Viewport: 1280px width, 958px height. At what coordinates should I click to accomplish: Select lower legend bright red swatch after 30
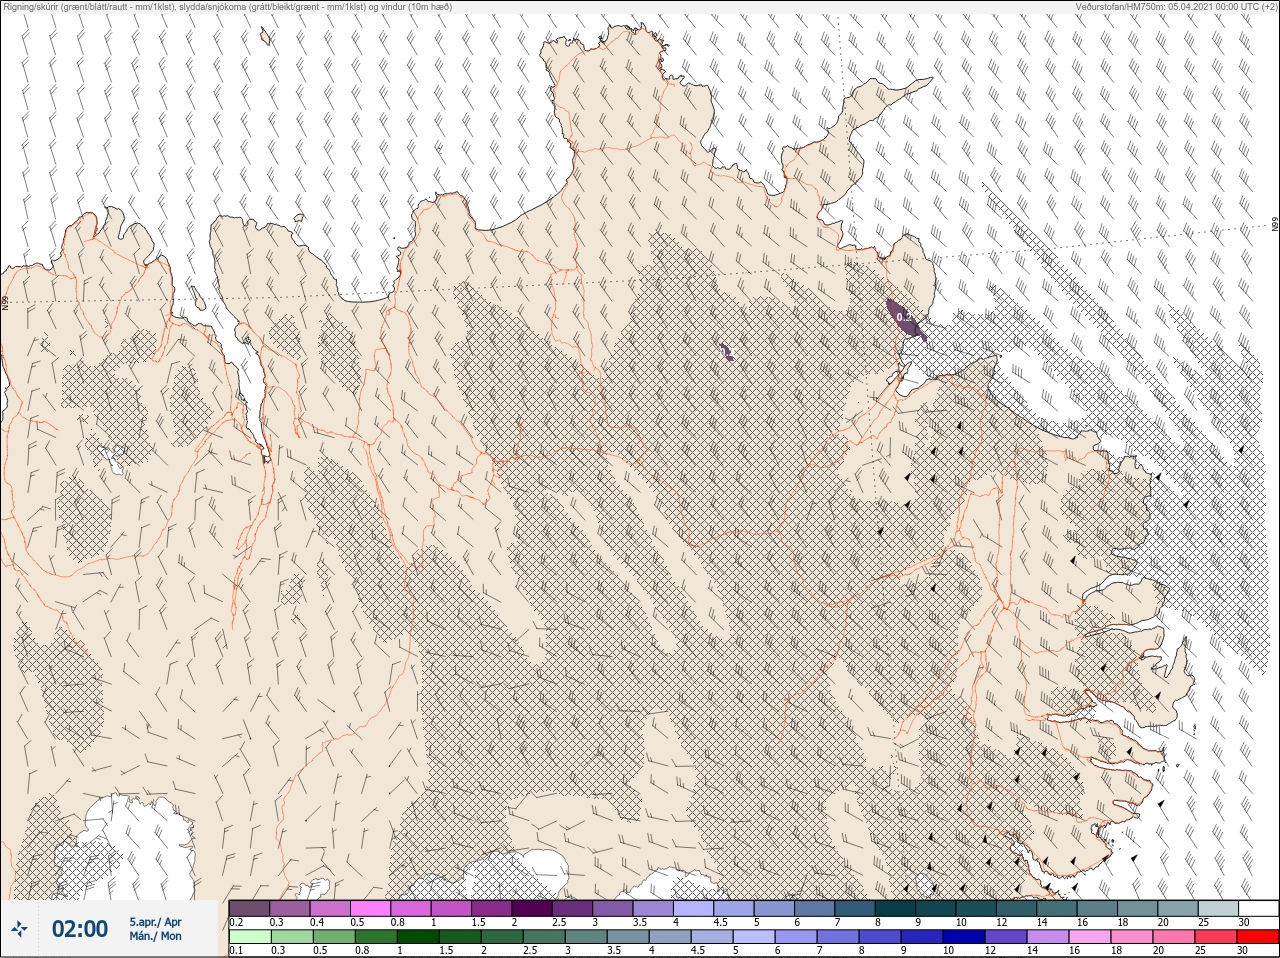(x=1258, y=937)
